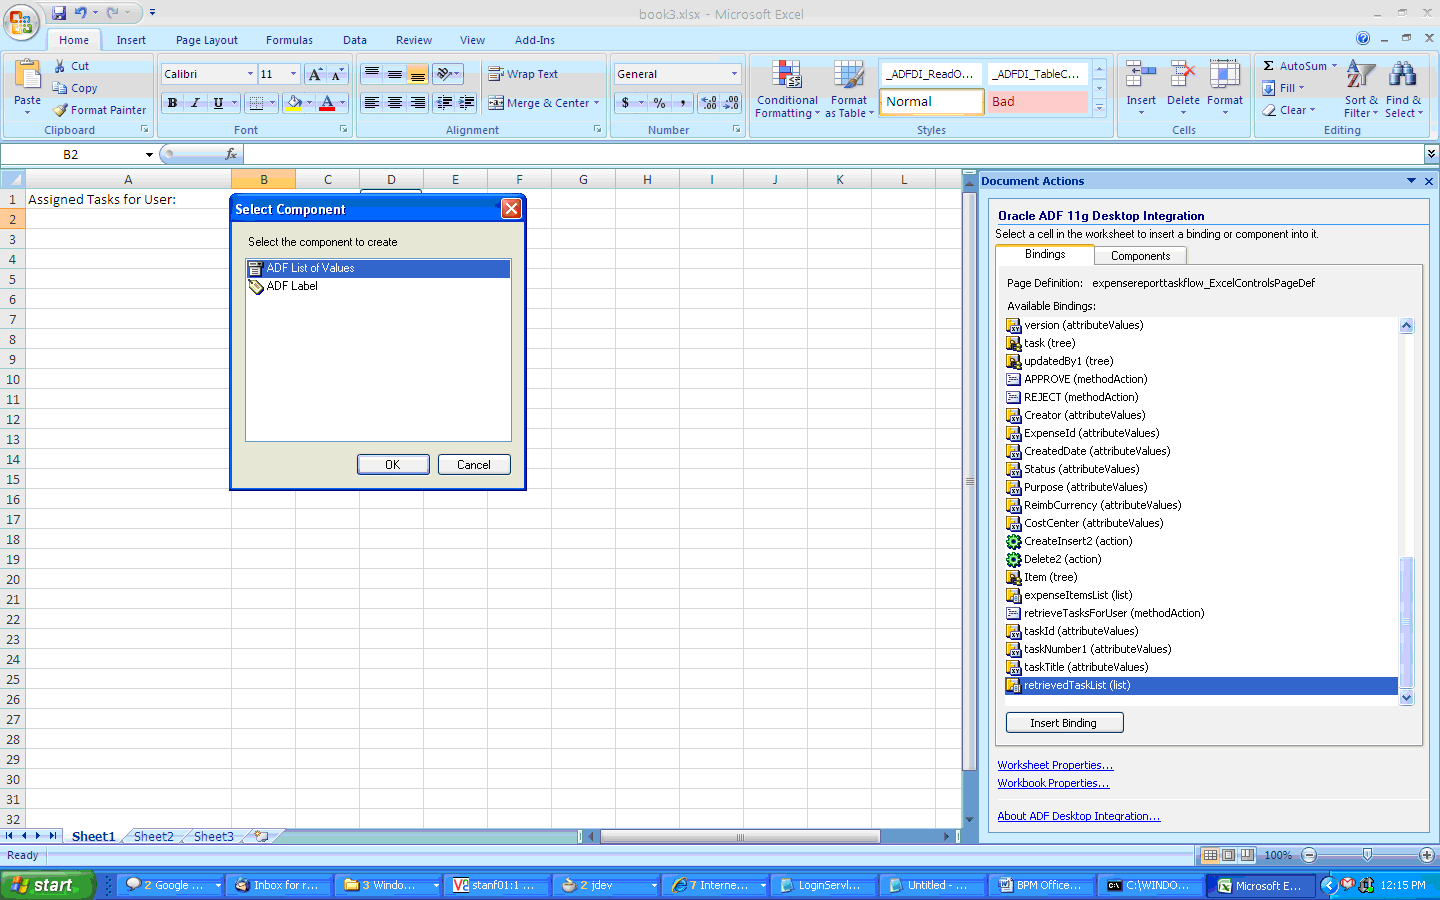Open the Workbook Properties link
Viewport: 1440px width, 900px height.
point(1053,783)
